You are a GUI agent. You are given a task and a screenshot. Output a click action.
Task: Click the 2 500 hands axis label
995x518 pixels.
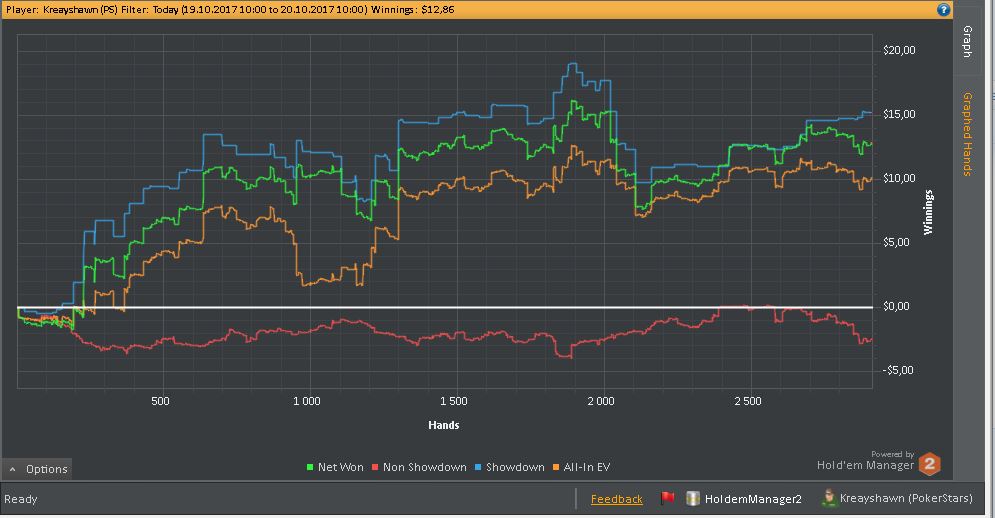748,401
